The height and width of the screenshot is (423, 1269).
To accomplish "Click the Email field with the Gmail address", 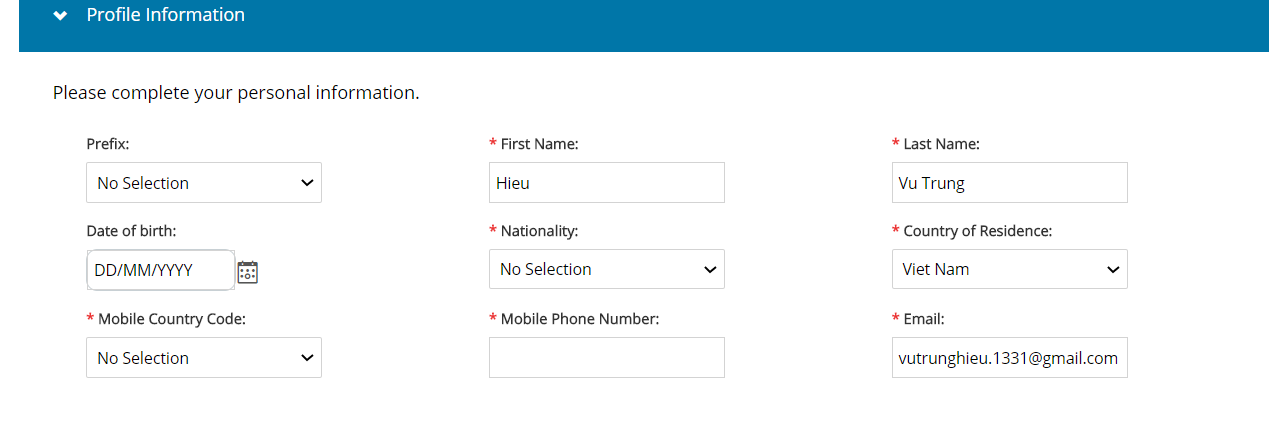I will tap(1010, 358).
